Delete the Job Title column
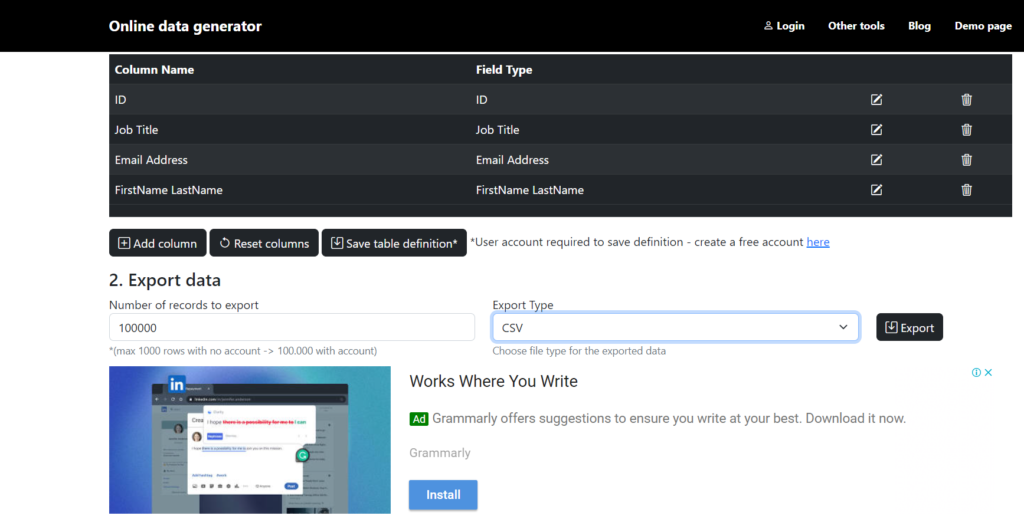 click(966, 130)
